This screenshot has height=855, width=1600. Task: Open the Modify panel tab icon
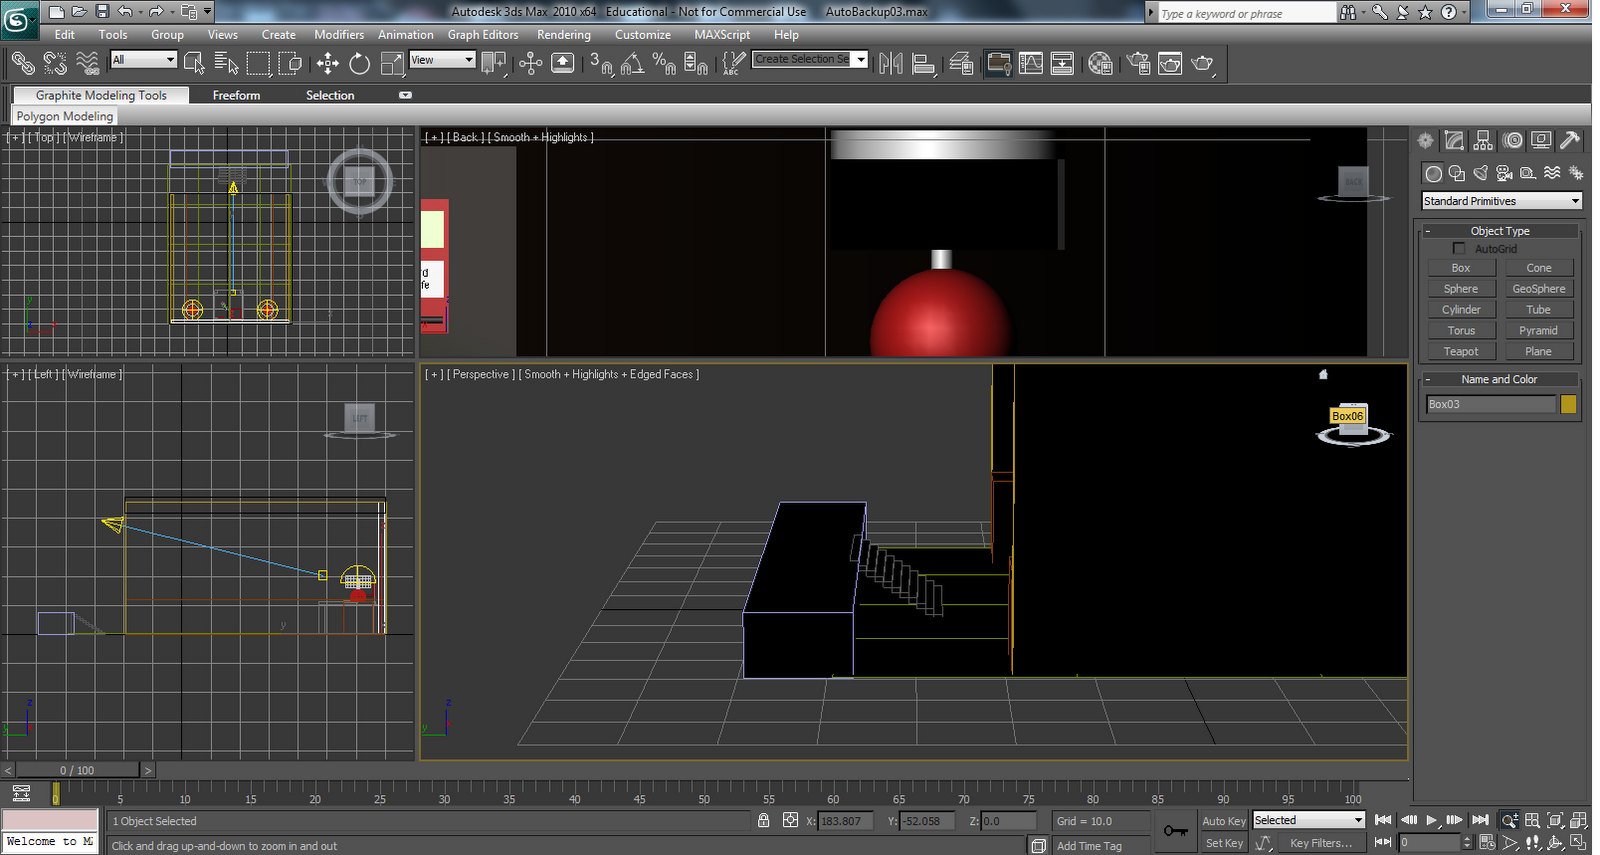pos(1454,141)
